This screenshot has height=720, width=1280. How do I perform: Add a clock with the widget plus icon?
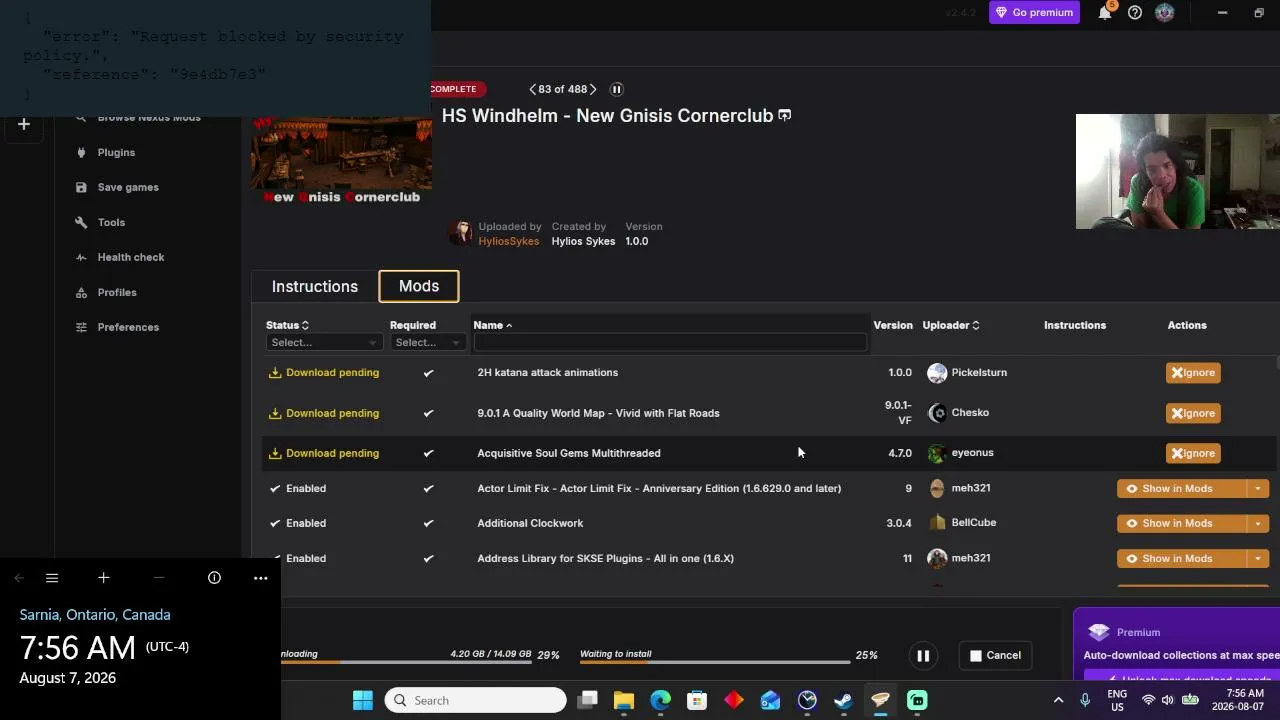(x=103, y=578)
